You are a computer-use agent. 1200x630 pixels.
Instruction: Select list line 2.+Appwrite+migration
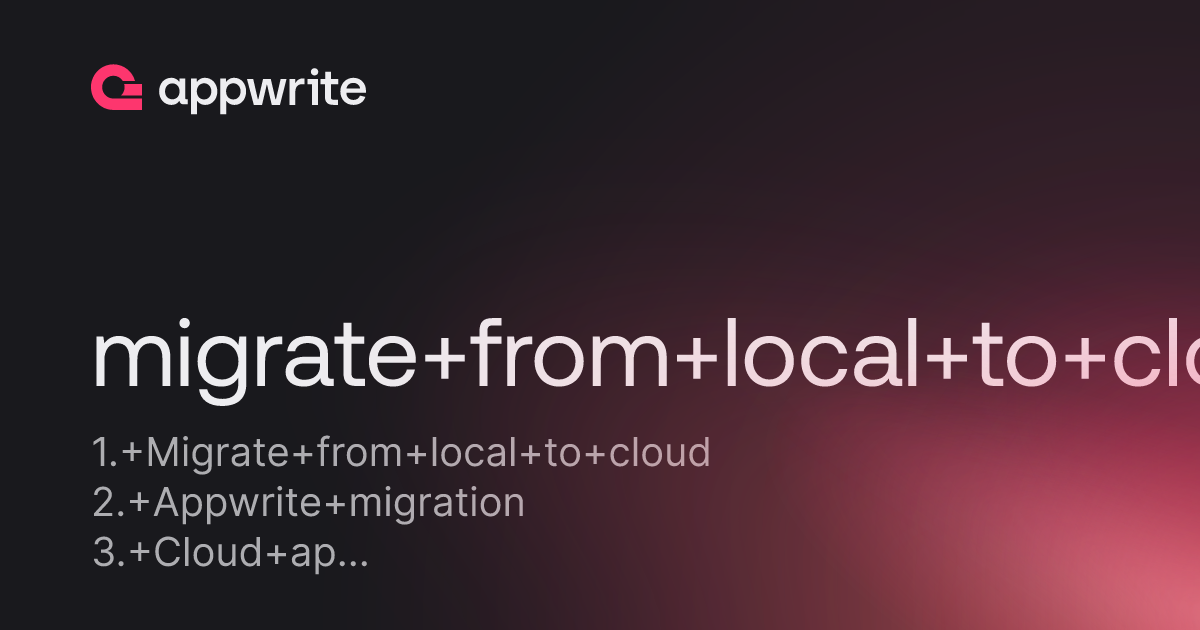[x=308, y=503]
